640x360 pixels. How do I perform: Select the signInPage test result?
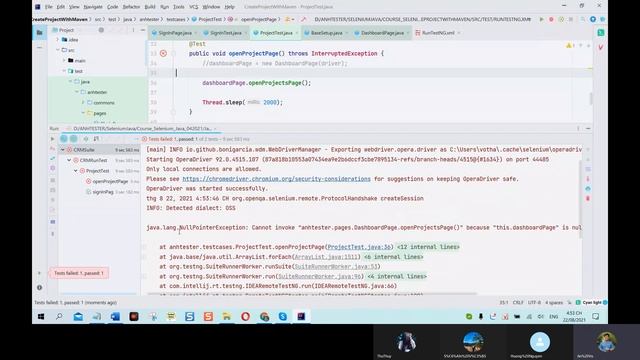(103, 192)
